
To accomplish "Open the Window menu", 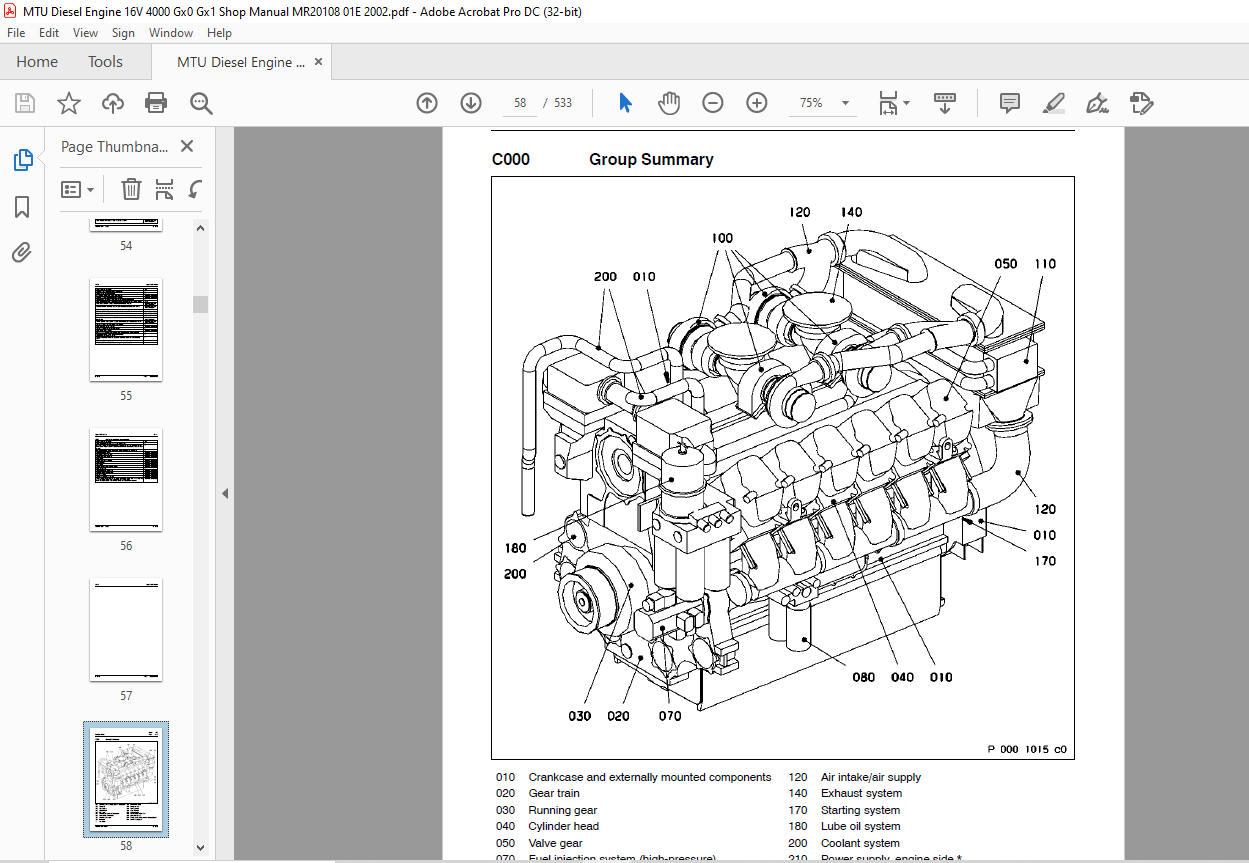I will 171,33.
